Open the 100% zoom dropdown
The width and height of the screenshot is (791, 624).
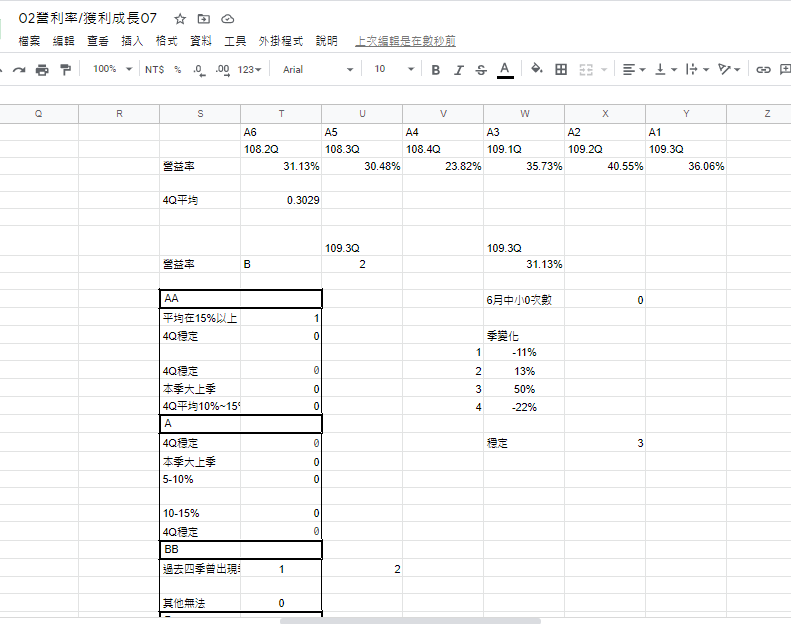(112, 69)
